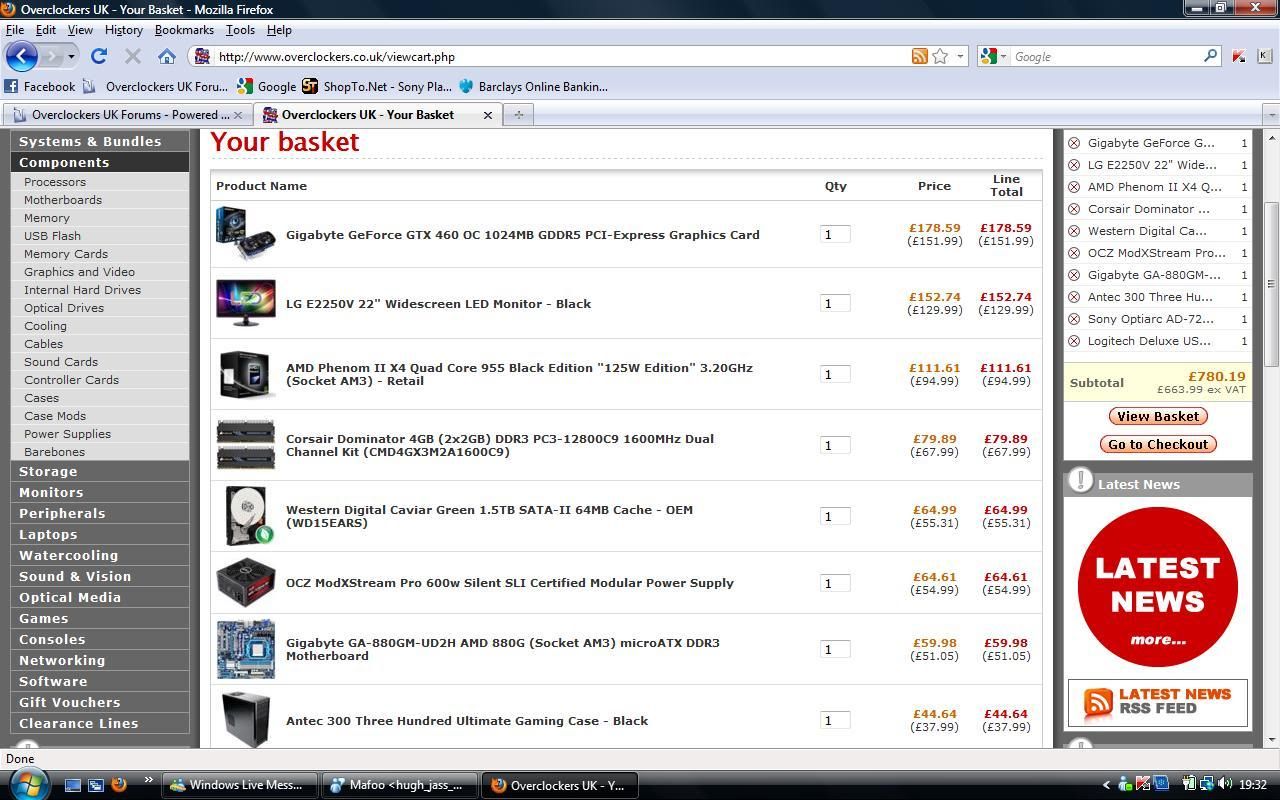Click the address bar URL field

click(x=560, y=56)
